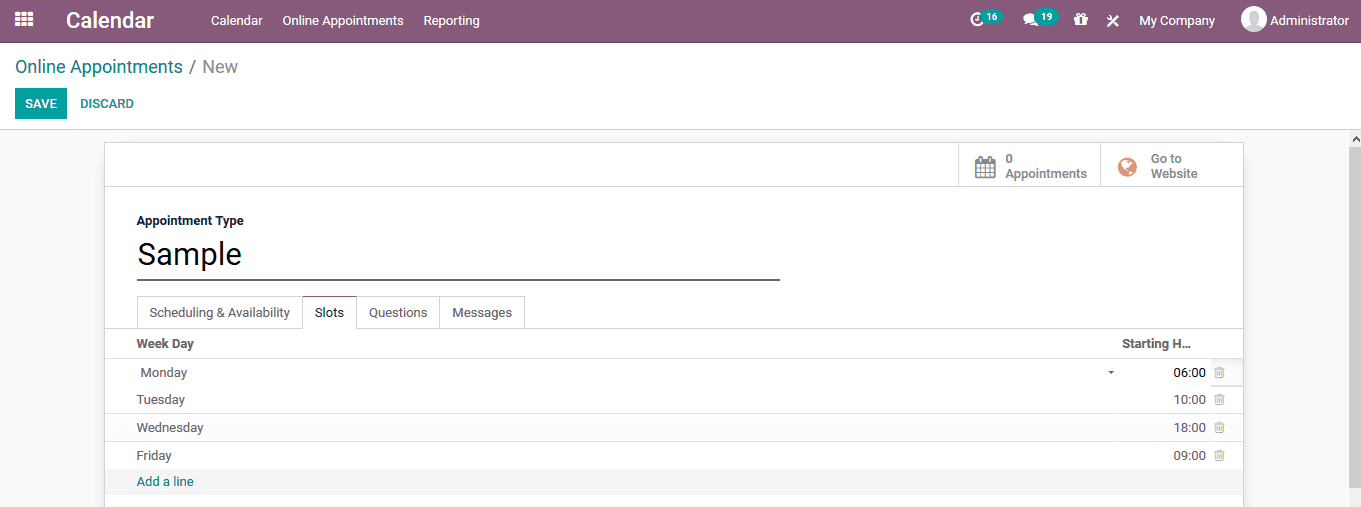Click the Administrator avatar image
This screenshot has width=1361, height=507.
point(1253,20)
